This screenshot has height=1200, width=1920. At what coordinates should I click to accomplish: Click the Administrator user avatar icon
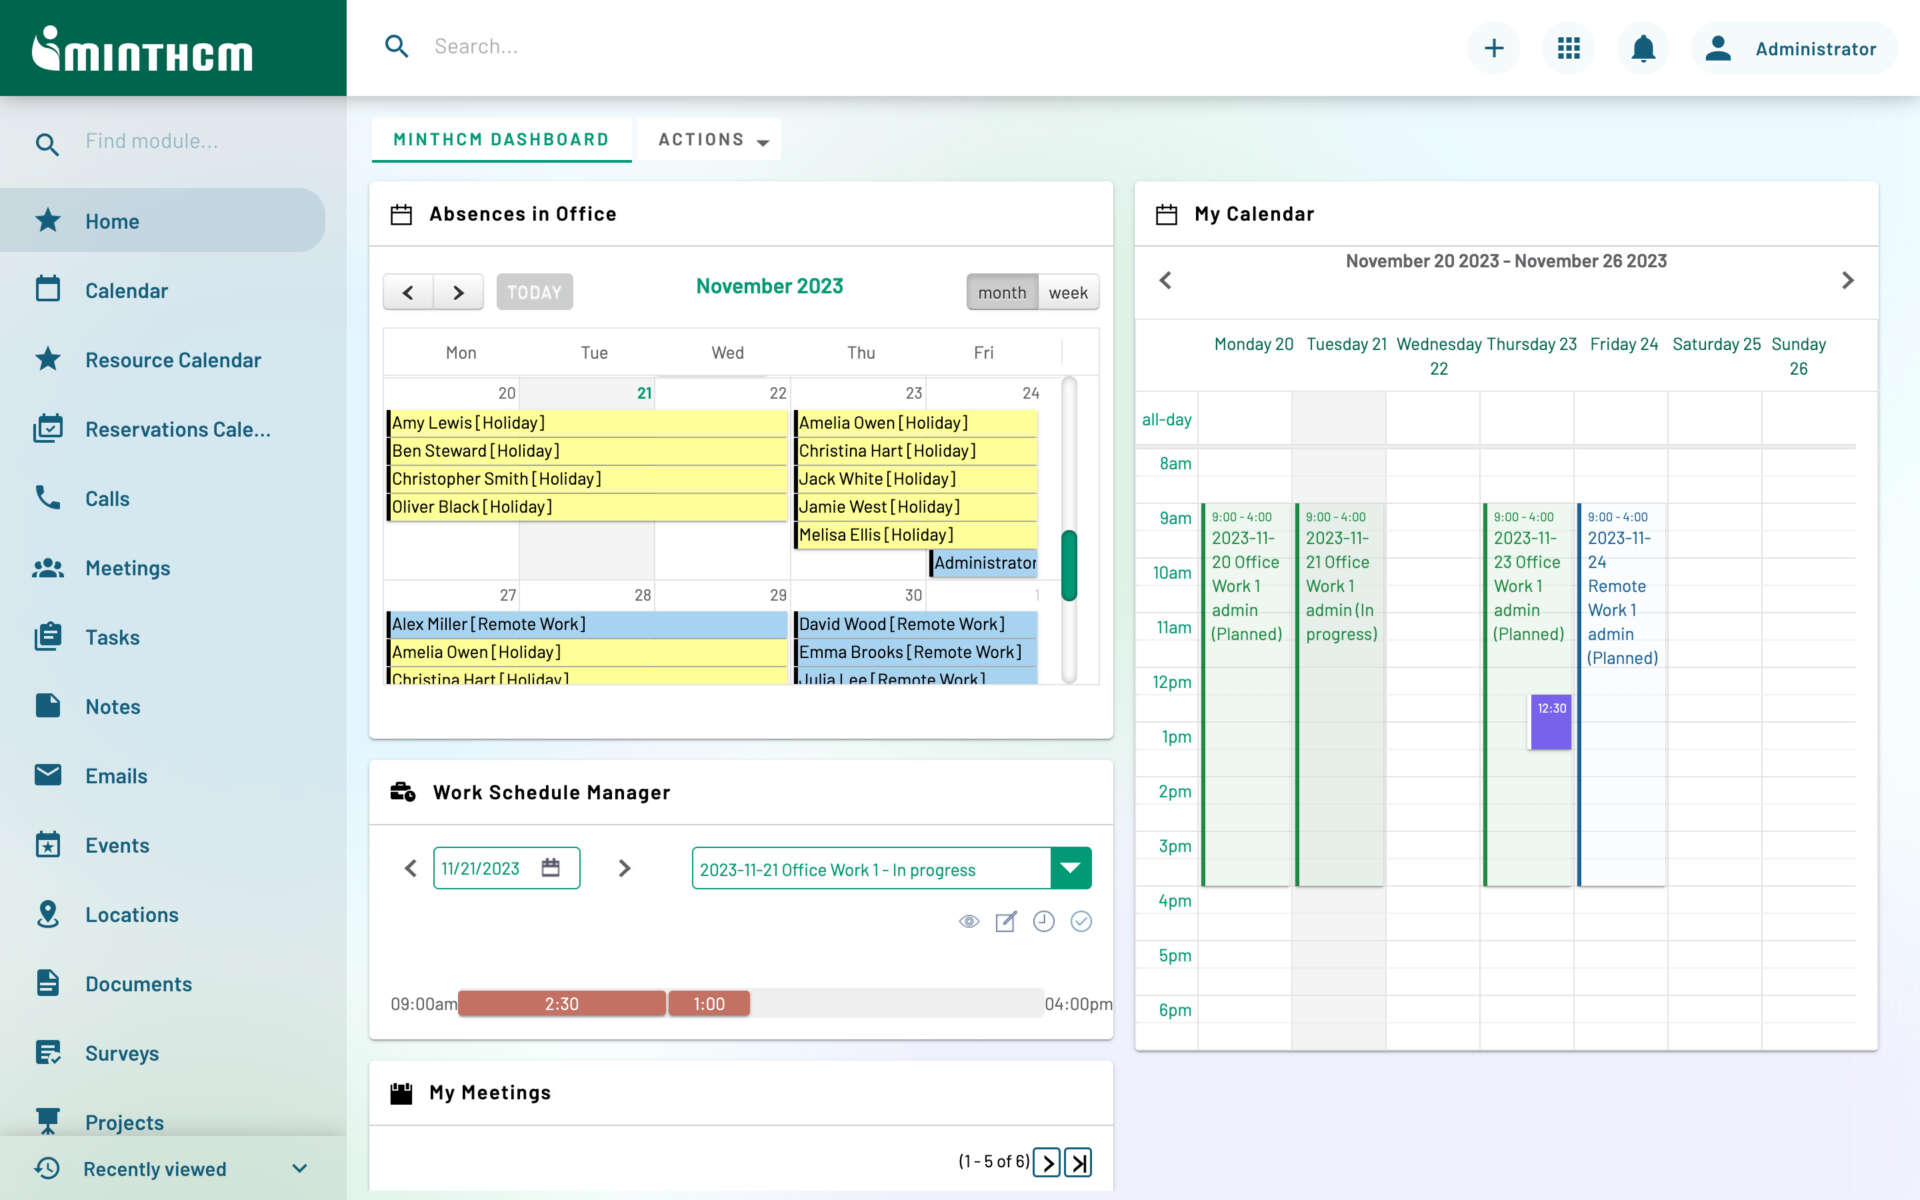click(x=1718, y=48)
